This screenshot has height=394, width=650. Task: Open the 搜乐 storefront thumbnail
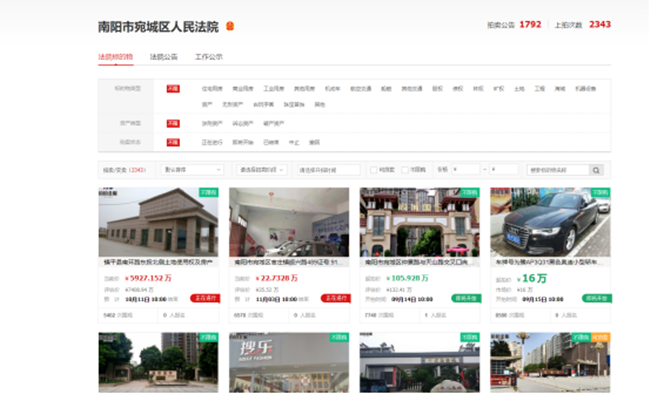tap(289, 362)
